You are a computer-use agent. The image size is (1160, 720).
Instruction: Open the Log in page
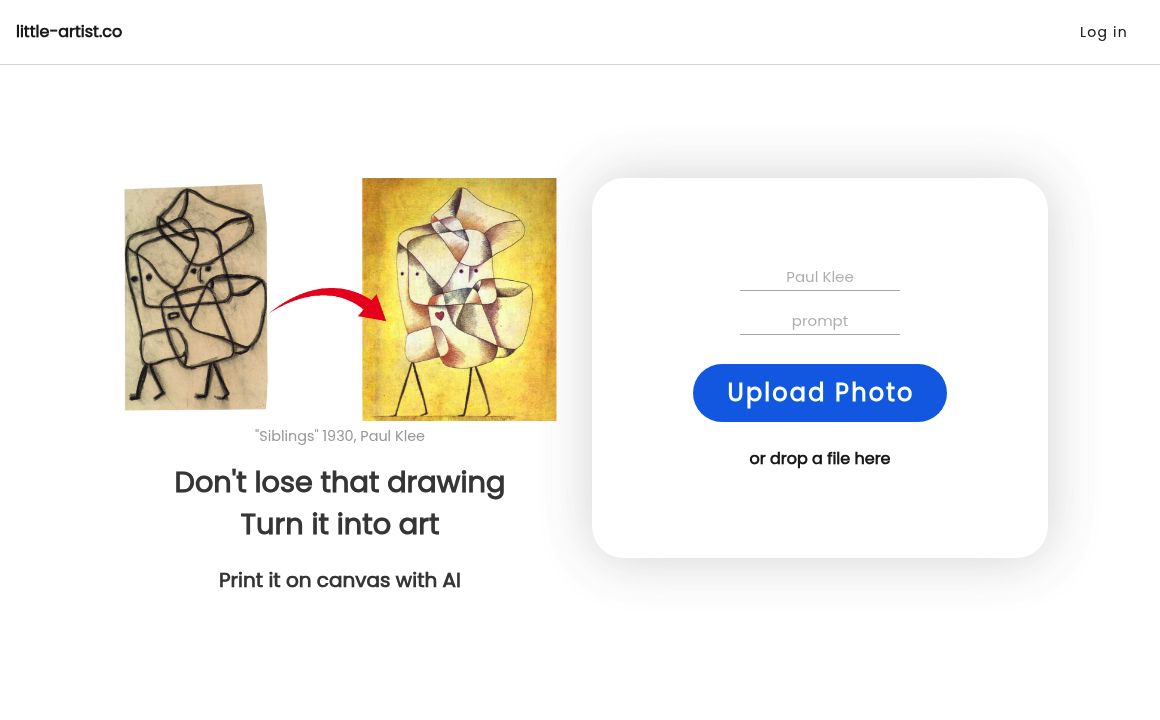1103,32
